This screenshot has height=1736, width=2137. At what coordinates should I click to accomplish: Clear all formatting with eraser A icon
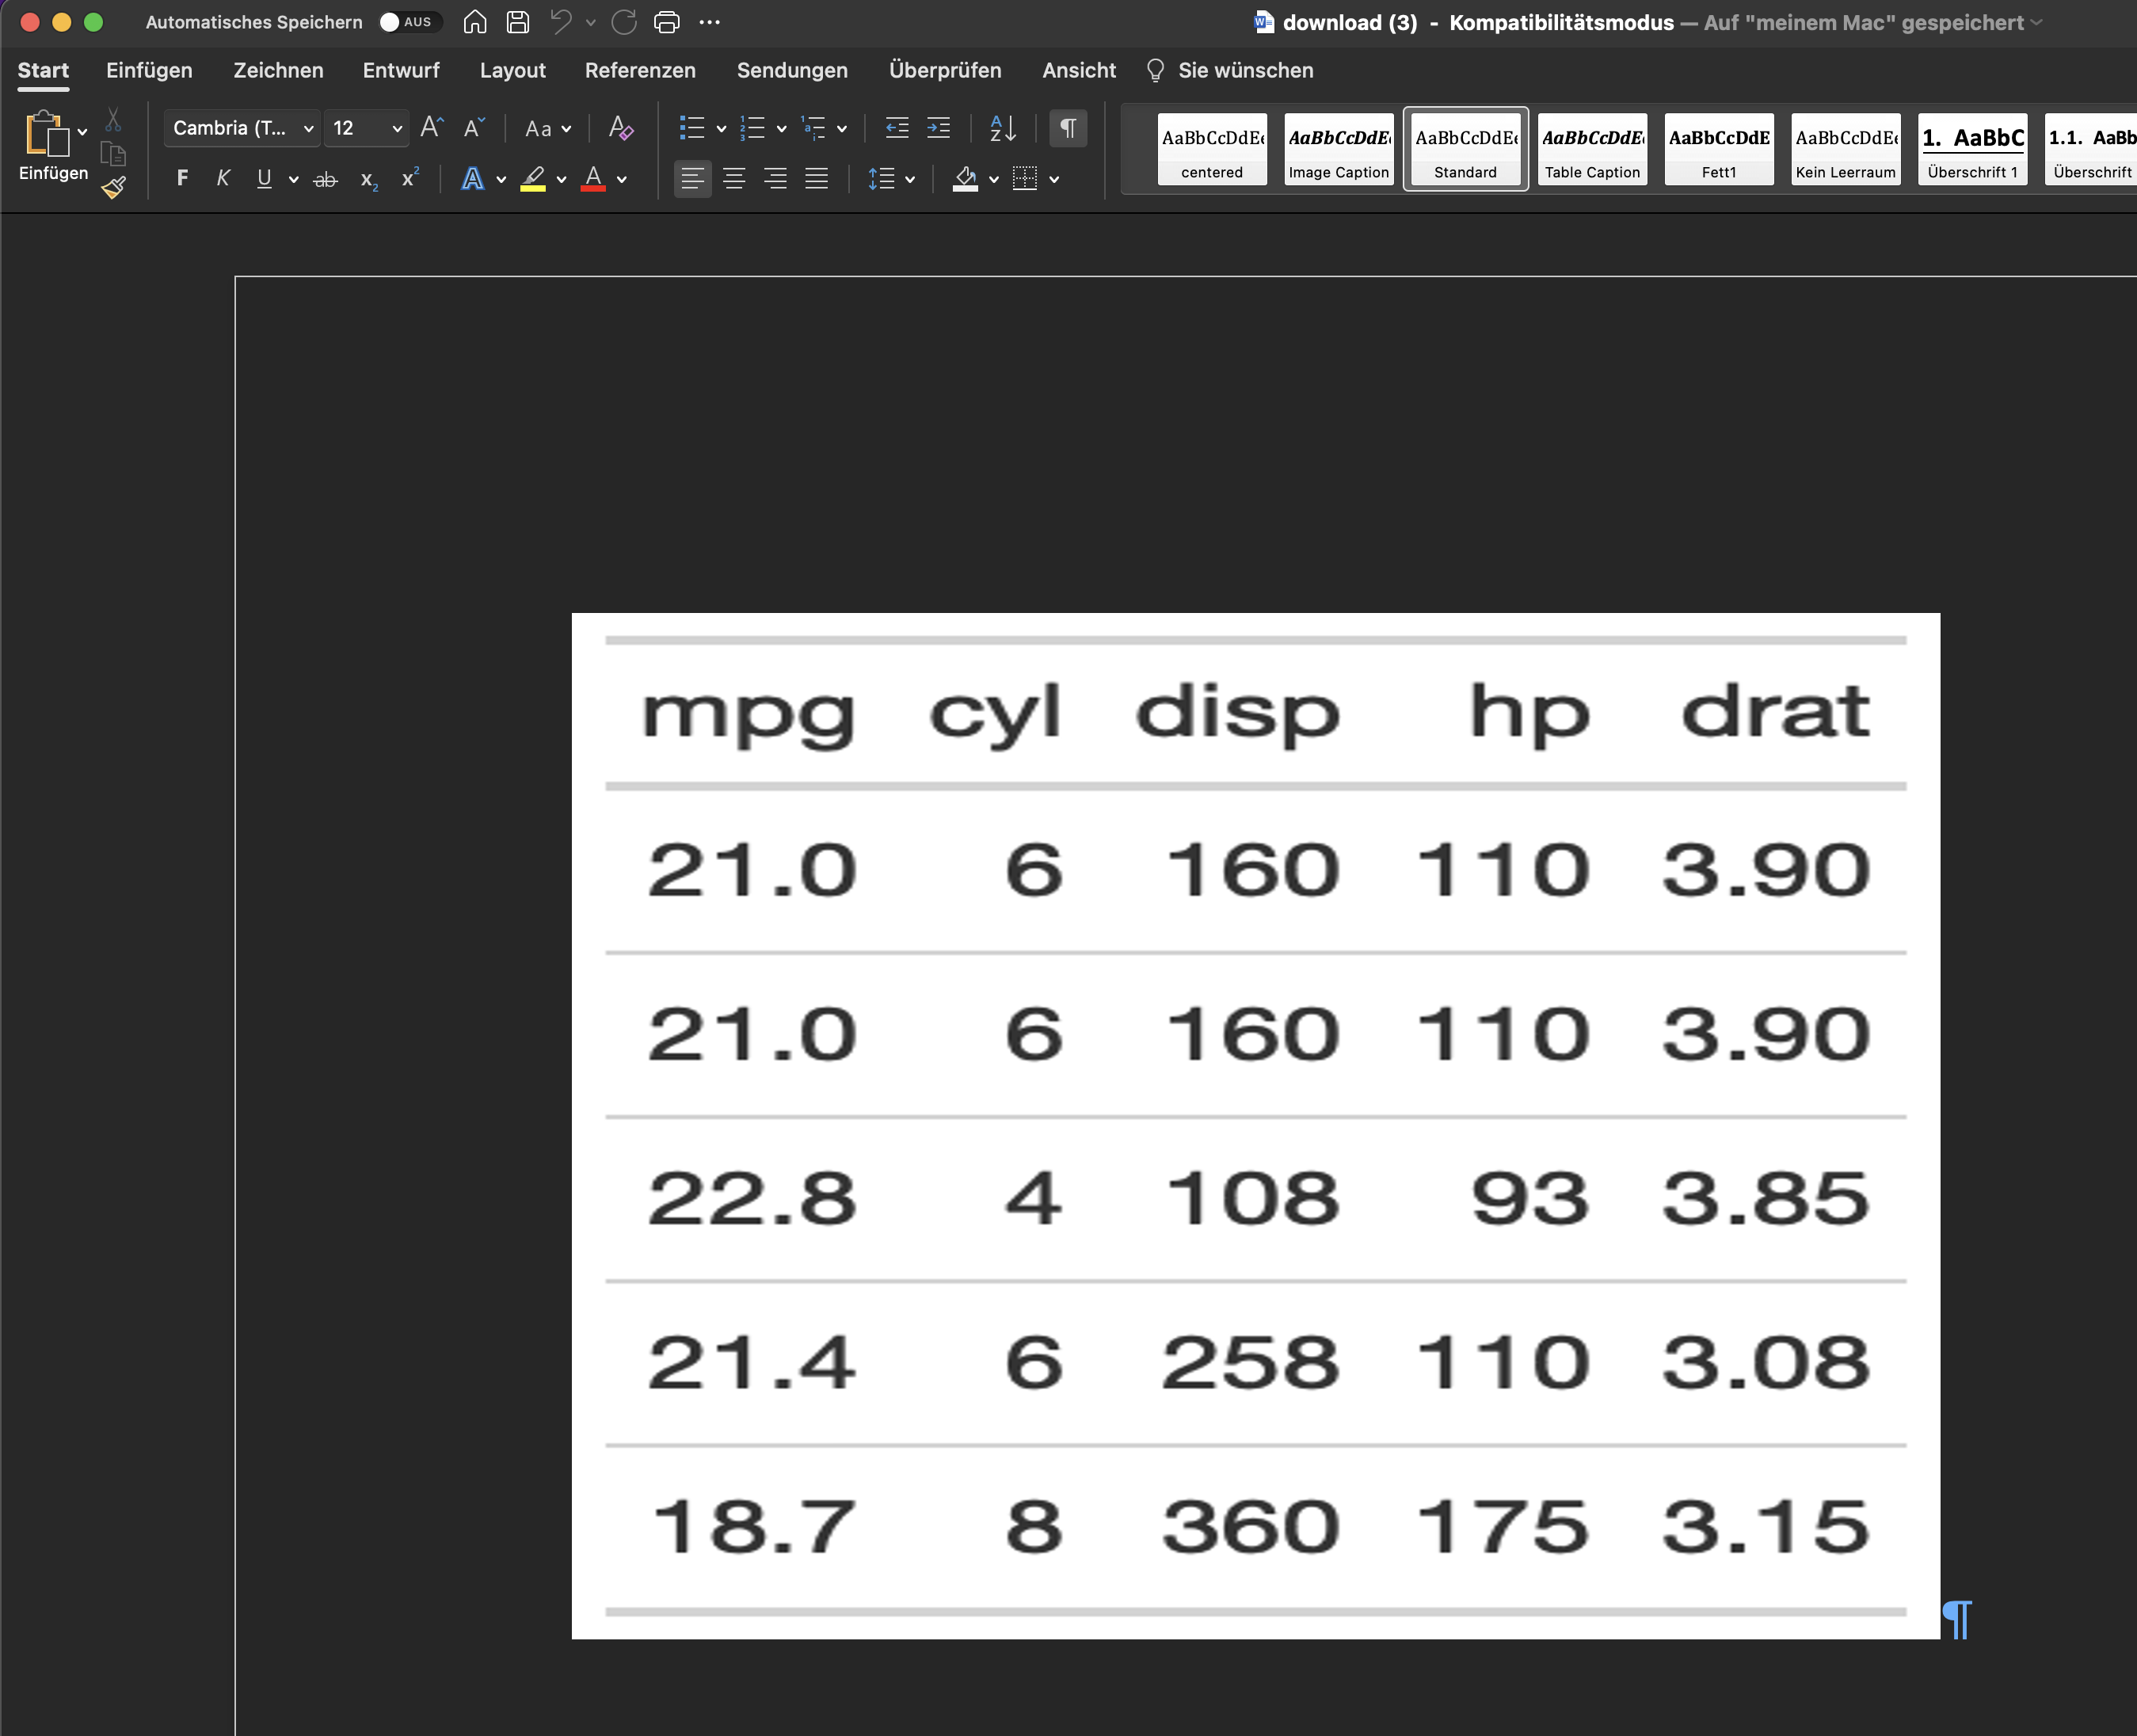[x=621, y=128]
